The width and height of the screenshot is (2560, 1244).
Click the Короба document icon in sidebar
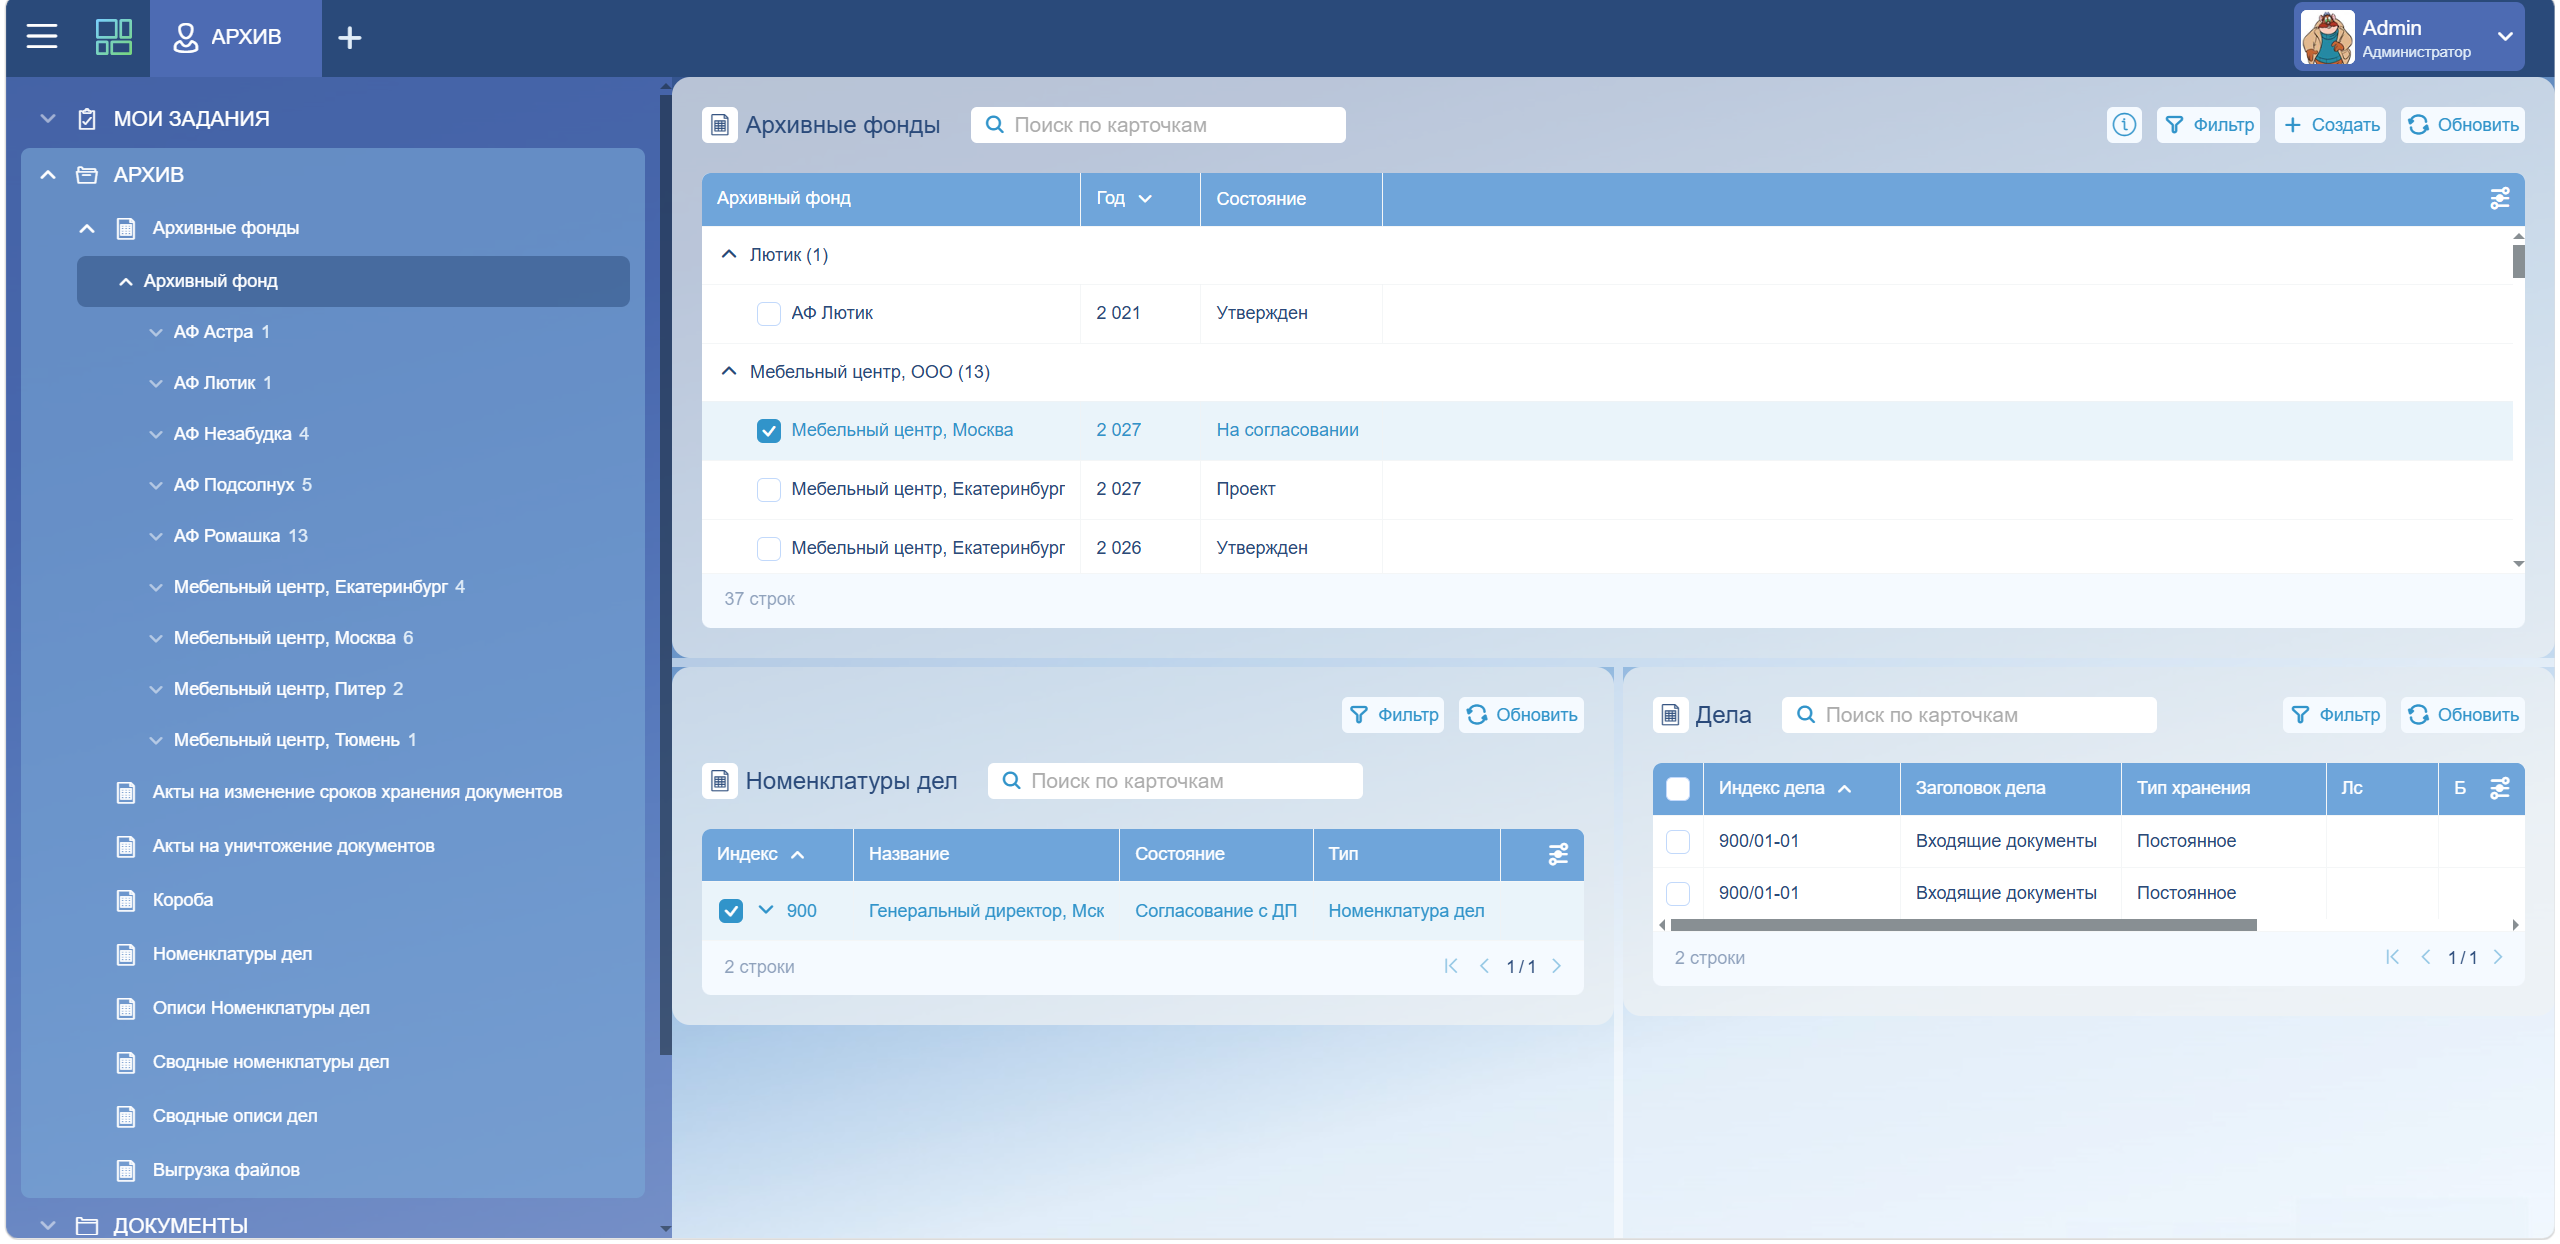click(125, 900)
